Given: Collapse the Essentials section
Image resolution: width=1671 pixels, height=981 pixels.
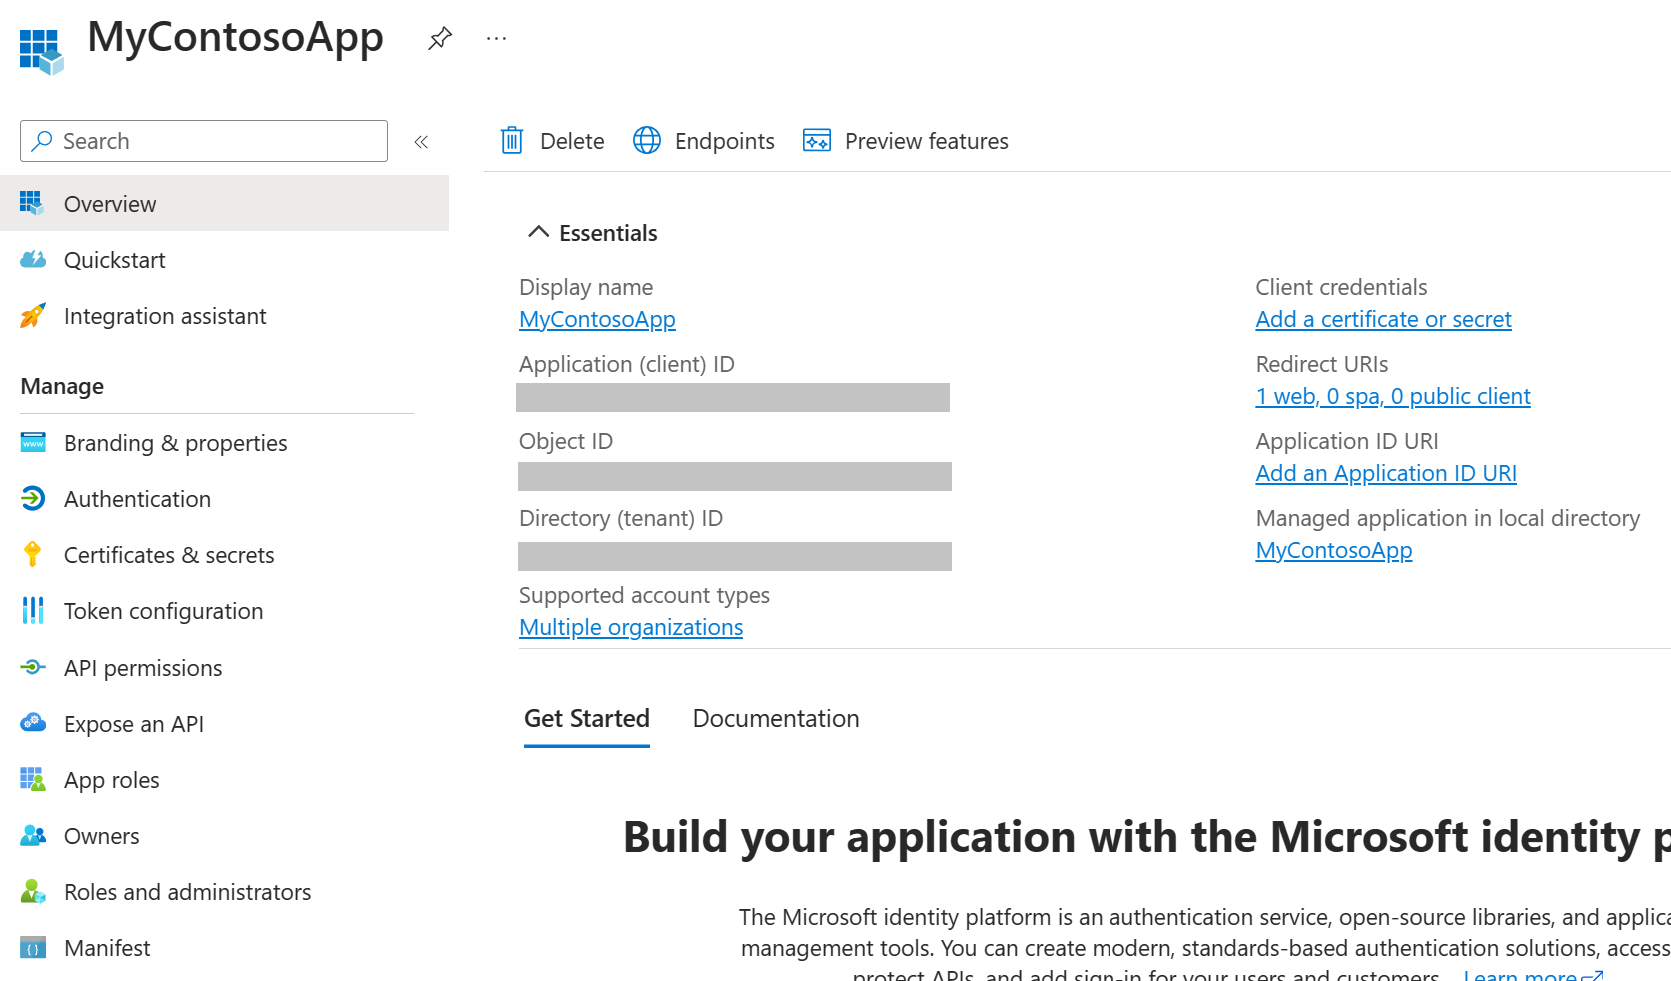Looking at the screenshot, I should 538,233.
